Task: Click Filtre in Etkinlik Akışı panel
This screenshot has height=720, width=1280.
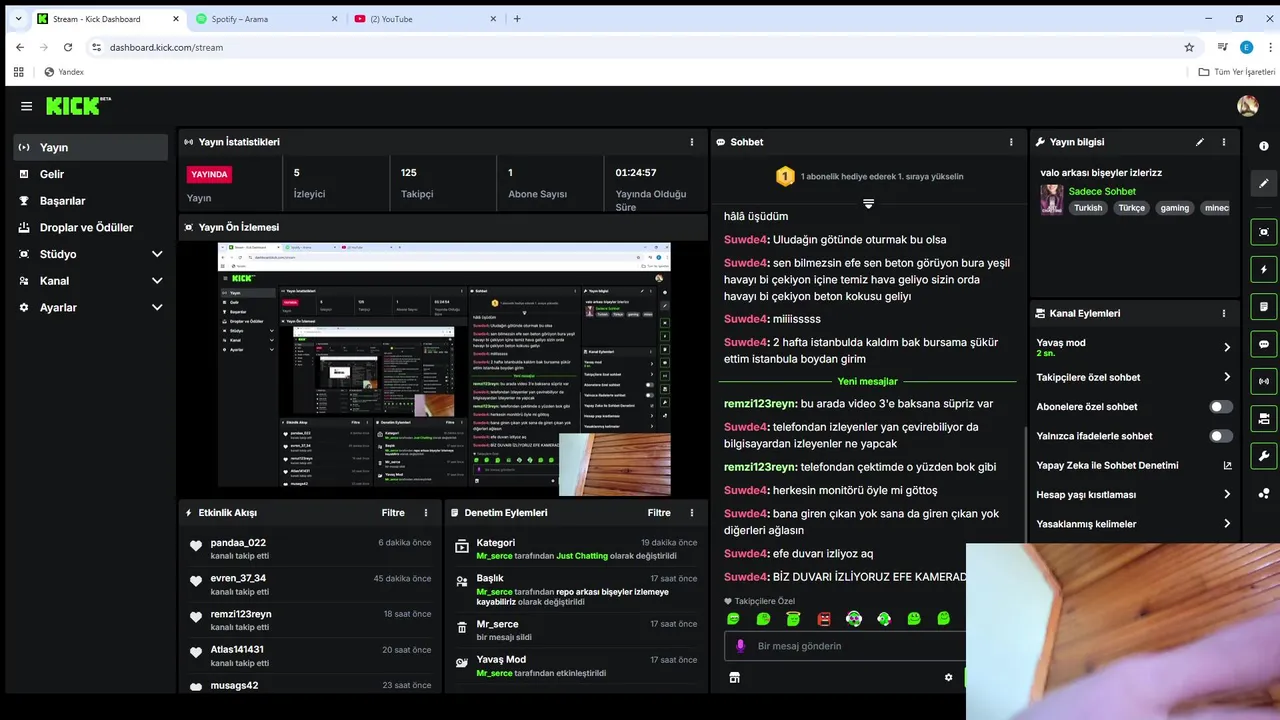Action: click(393, 513)
